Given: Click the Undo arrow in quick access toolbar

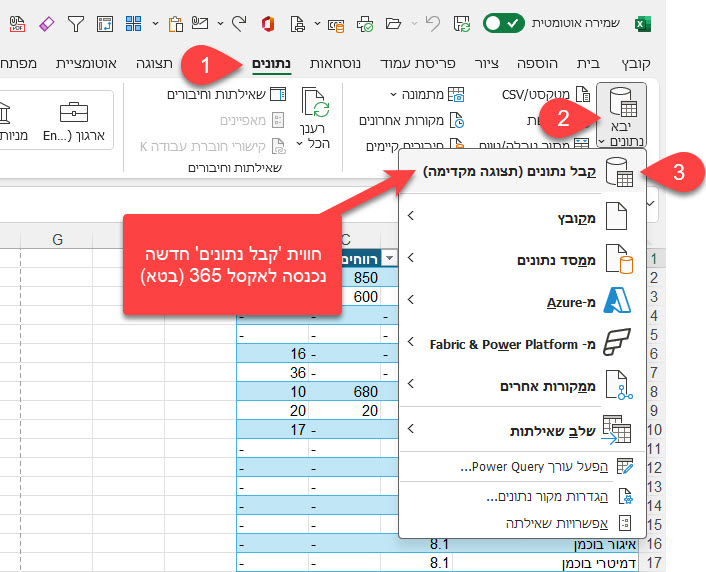Looking at the screenshot, I should (x=431, y=22).
